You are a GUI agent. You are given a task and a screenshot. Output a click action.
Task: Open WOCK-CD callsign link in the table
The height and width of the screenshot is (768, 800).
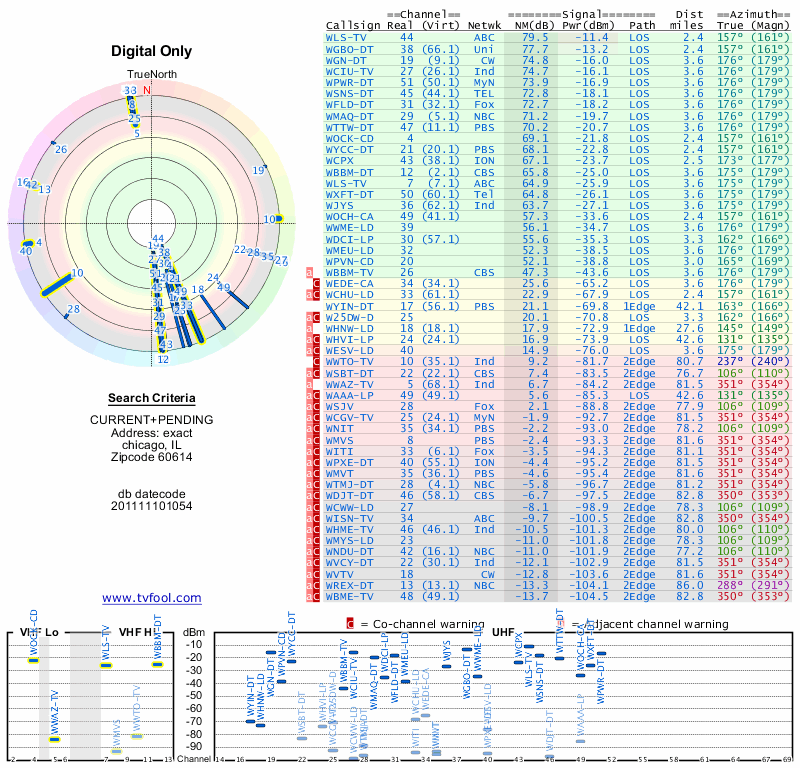(x=349, y=139)
